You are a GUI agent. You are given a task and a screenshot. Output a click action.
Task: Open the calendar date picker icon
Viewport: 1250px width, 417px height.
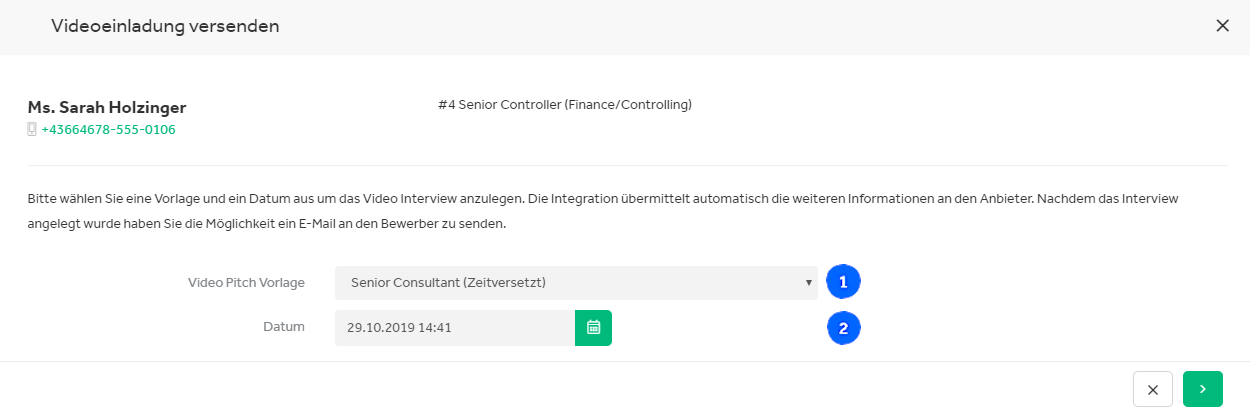pyautogui.click(x=593, y=328)
